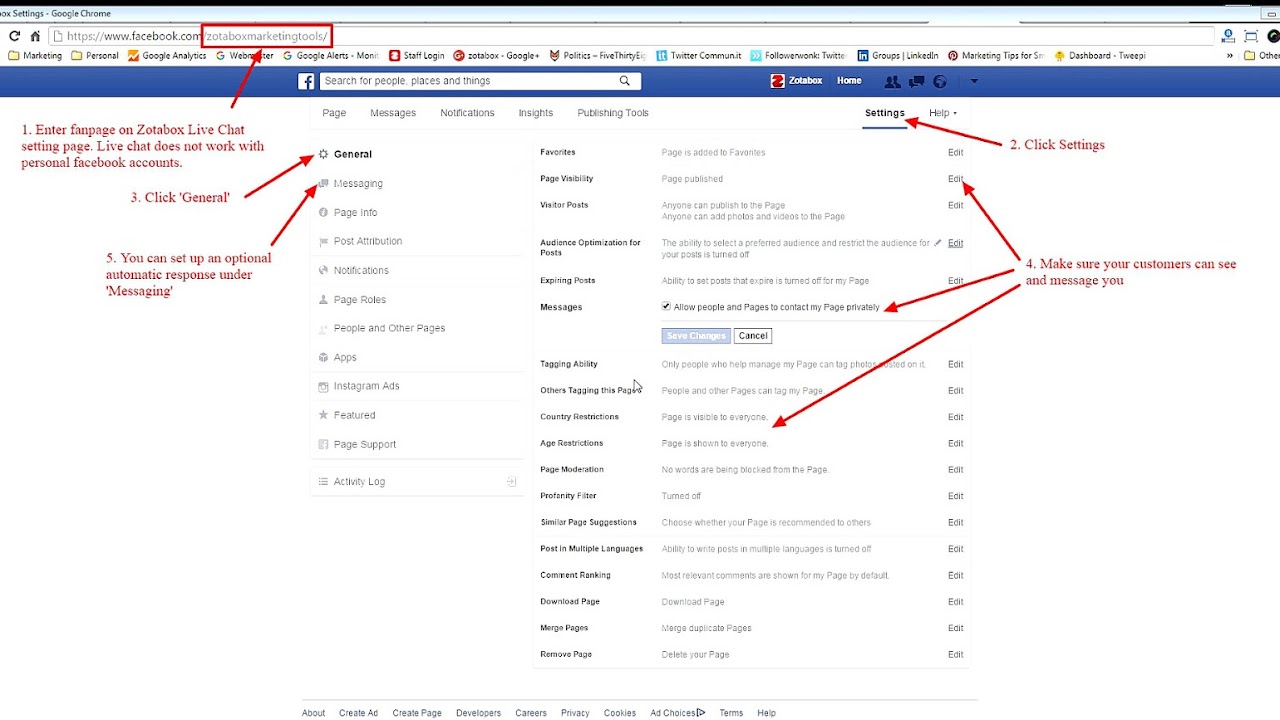The image size is (1280, 720).
Task: Click the Chrome address bar
Action: pos(634,36)
